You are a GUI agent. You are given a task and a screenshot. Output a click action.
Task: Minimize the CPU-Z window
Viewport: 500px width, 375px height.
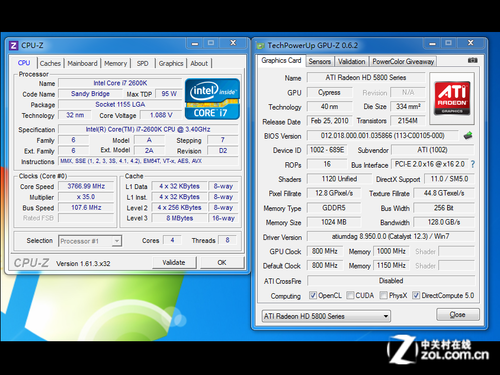point(195,43)
